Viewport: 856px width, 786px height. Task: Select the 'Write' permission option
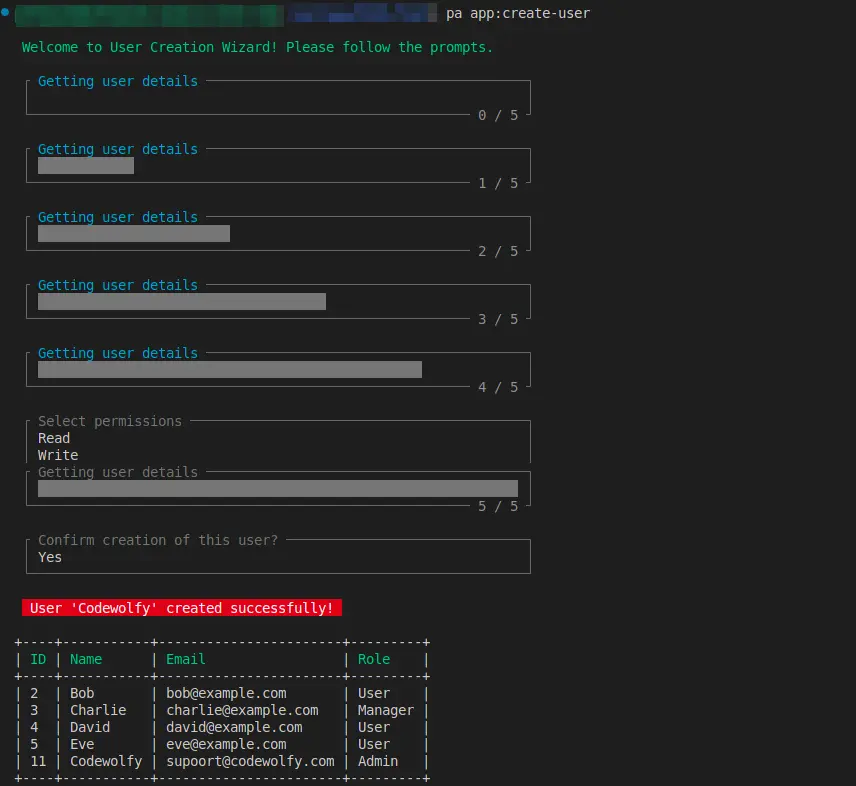[57, 454]
